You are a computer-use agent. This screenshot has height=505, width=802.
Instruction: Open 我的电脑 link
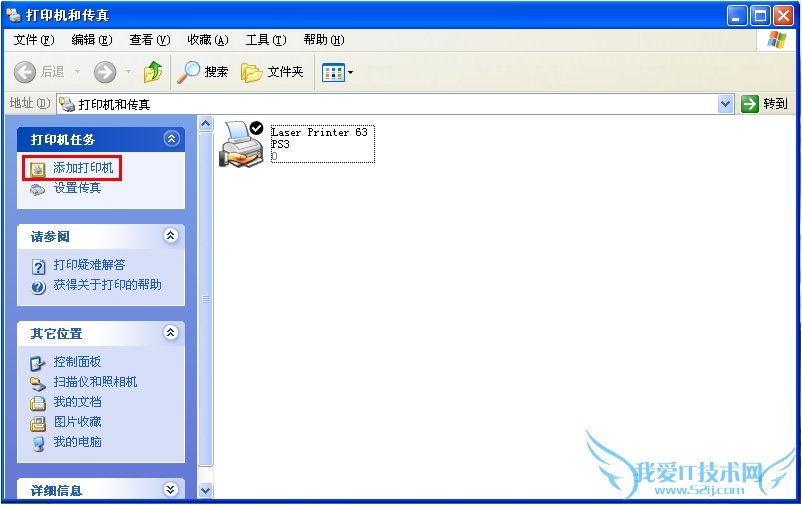(77, 442)
